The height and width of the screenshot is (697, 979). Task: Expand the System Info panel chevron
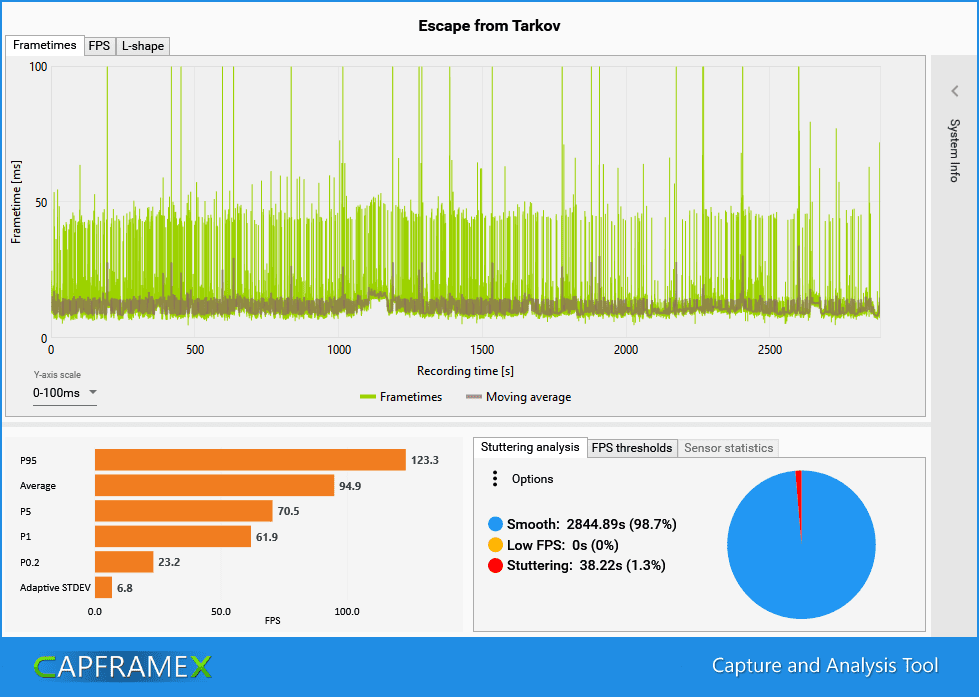(955, 91)
